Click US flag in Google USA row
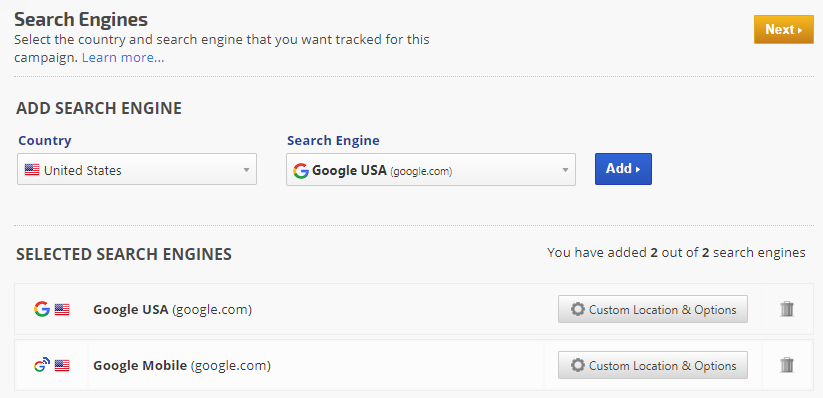 tap(62, 310)
